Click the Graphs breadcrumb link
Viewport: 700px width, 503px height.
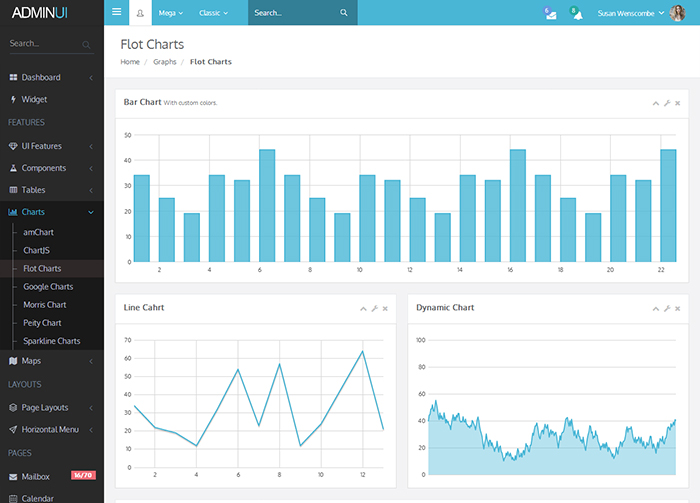(165, 62)
